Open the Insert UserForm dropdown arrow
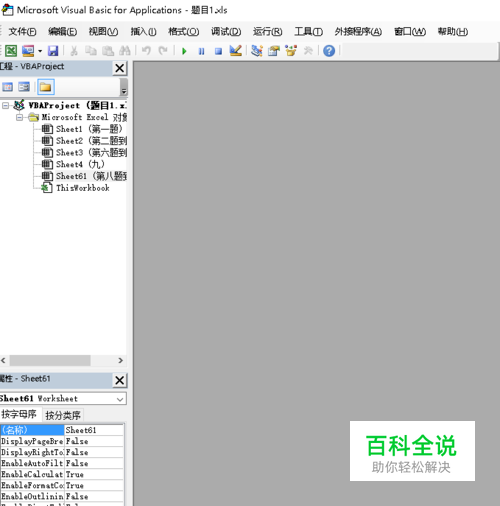500x506 pixels. click(40, 51)
